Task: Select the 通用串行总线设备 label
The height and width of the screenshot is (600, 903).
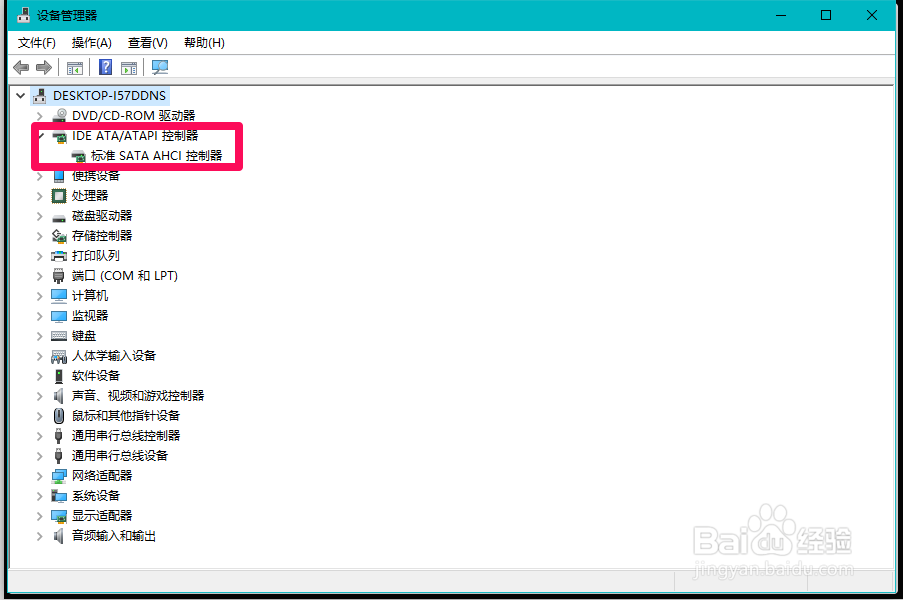Action: tap(120, 456)
